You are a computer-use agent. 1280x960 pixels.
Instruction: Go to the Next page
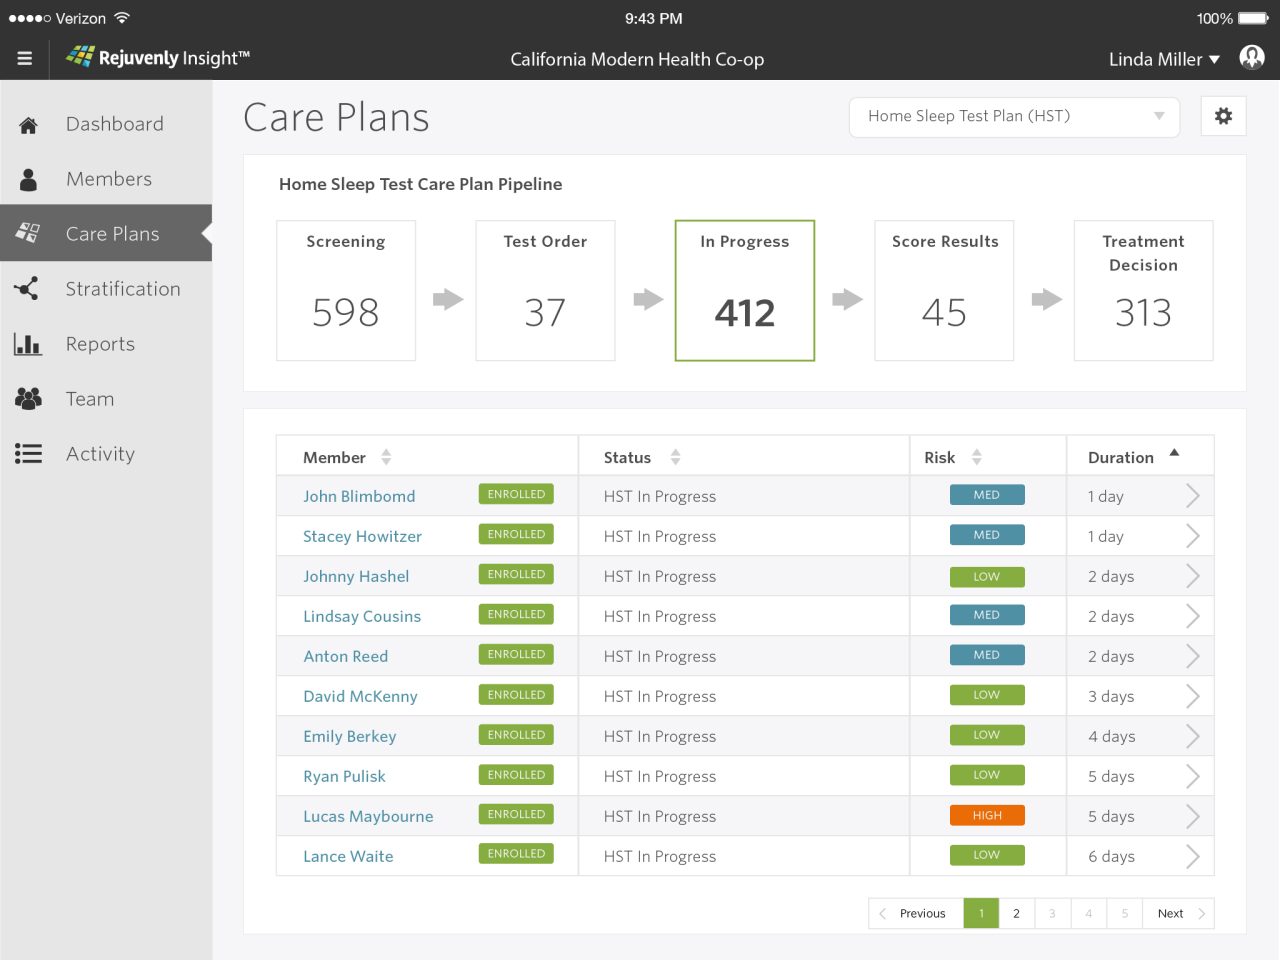(1179, 913)
